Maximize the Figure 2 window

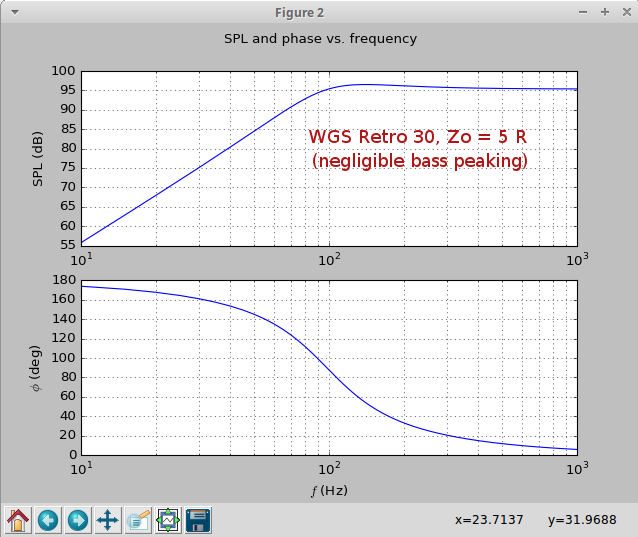(605, 12)
